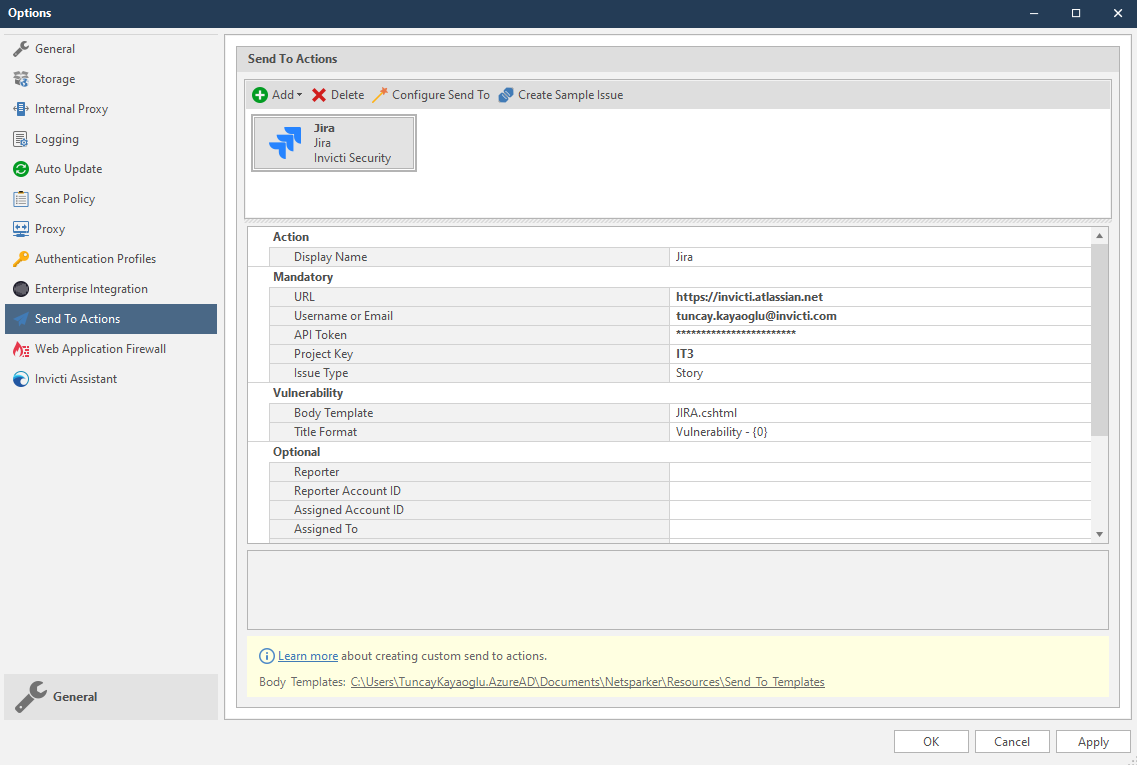This screenshot has width=1137, height=765.
Task: Select the Jira Invicti Security action card
Action: (334, 142)
